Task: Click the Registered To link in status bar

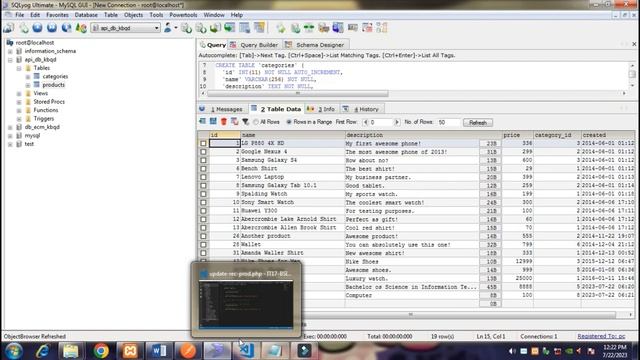Action: (x=601, y=336)
